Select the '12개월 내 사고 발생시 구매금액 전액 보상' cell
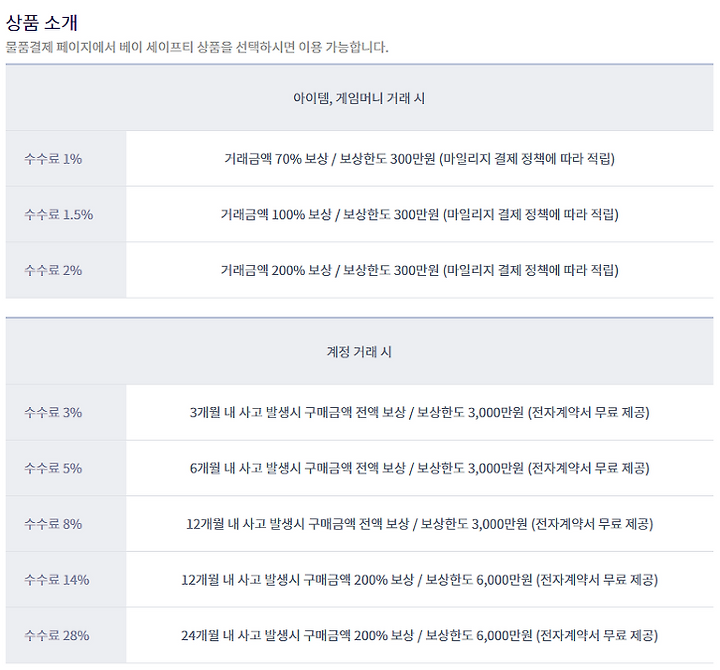The height and width of the screenshot is (670, 720). point(420,524)
